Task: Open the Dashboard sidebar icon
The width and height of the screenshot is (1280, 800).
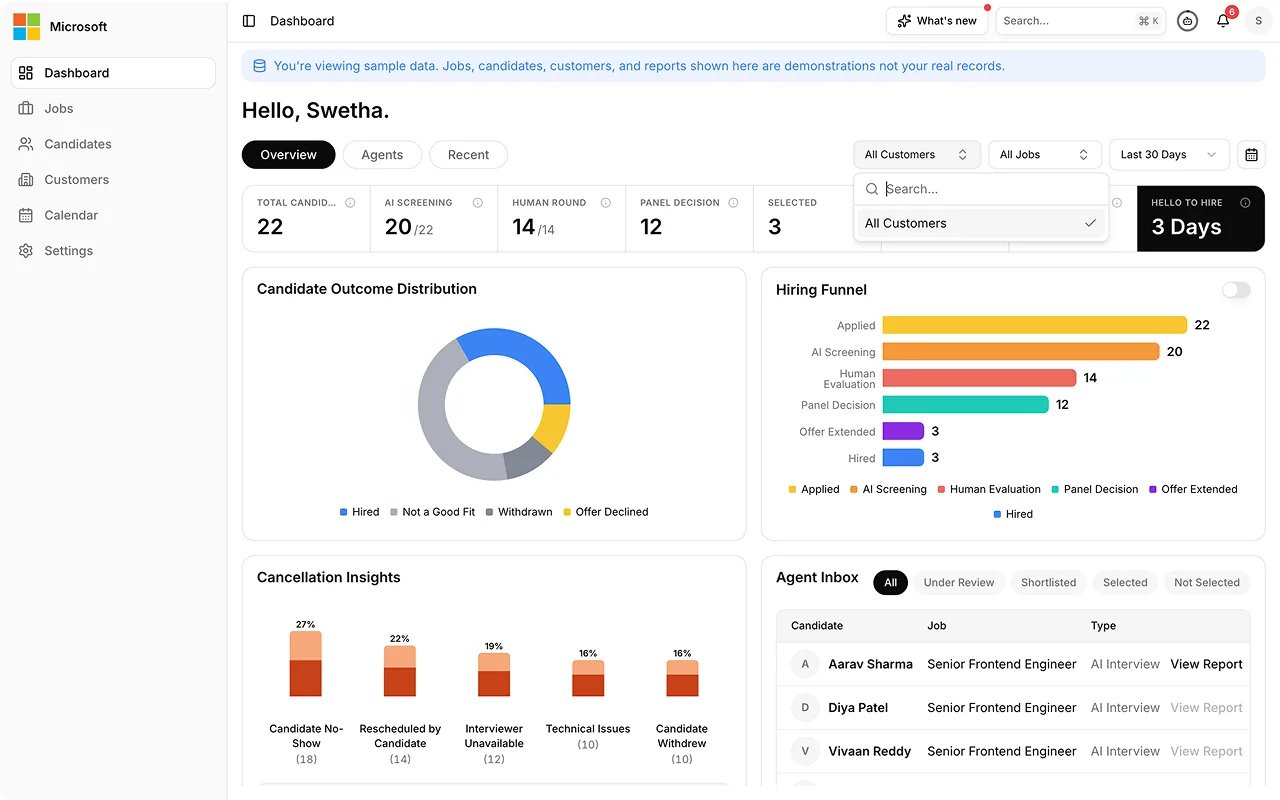Action: coord(26,73)
